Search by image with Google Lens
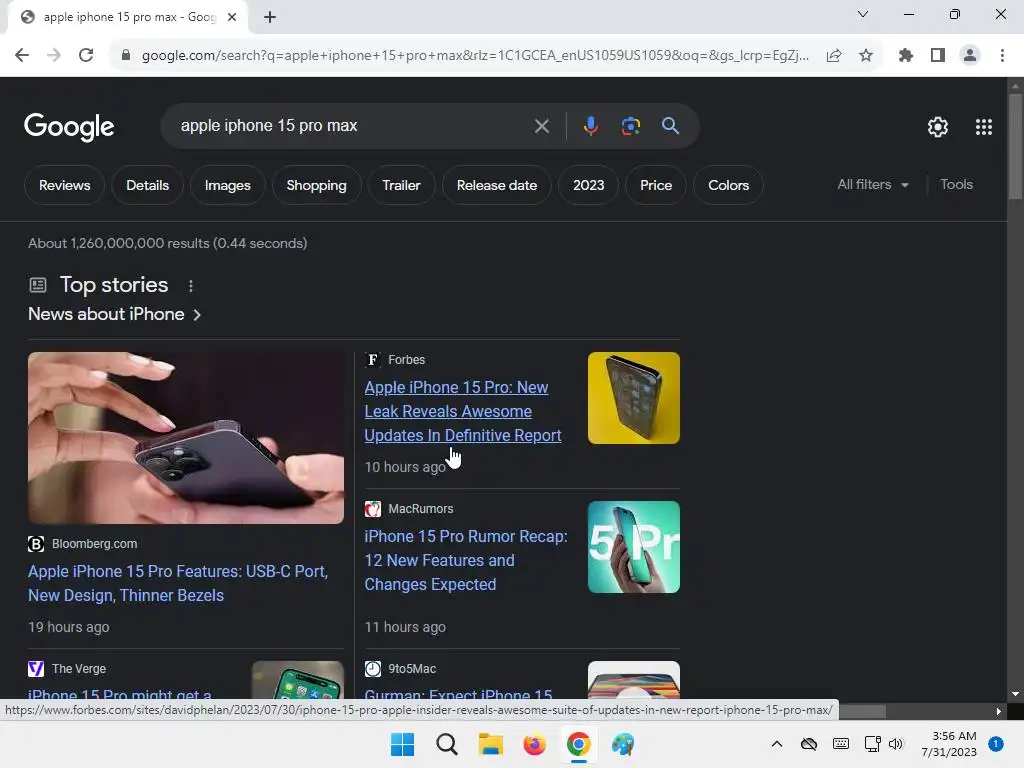 [x=630, y=126]
